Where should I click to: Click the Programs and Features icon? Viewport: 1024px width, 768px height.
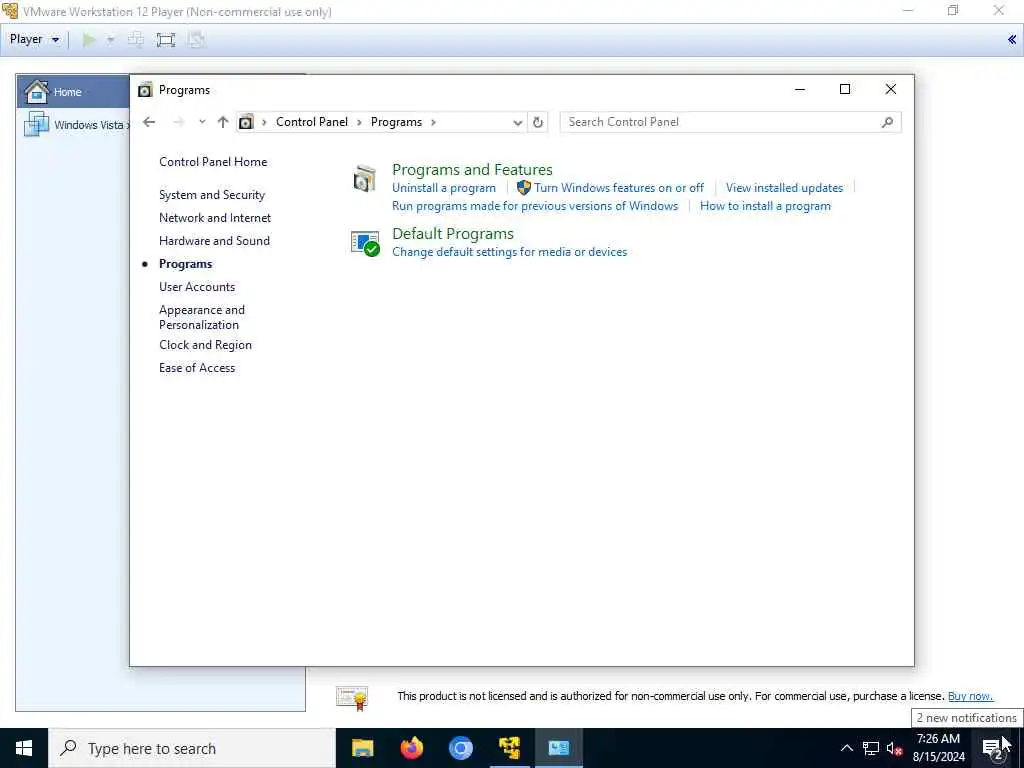tap(364, 179)
